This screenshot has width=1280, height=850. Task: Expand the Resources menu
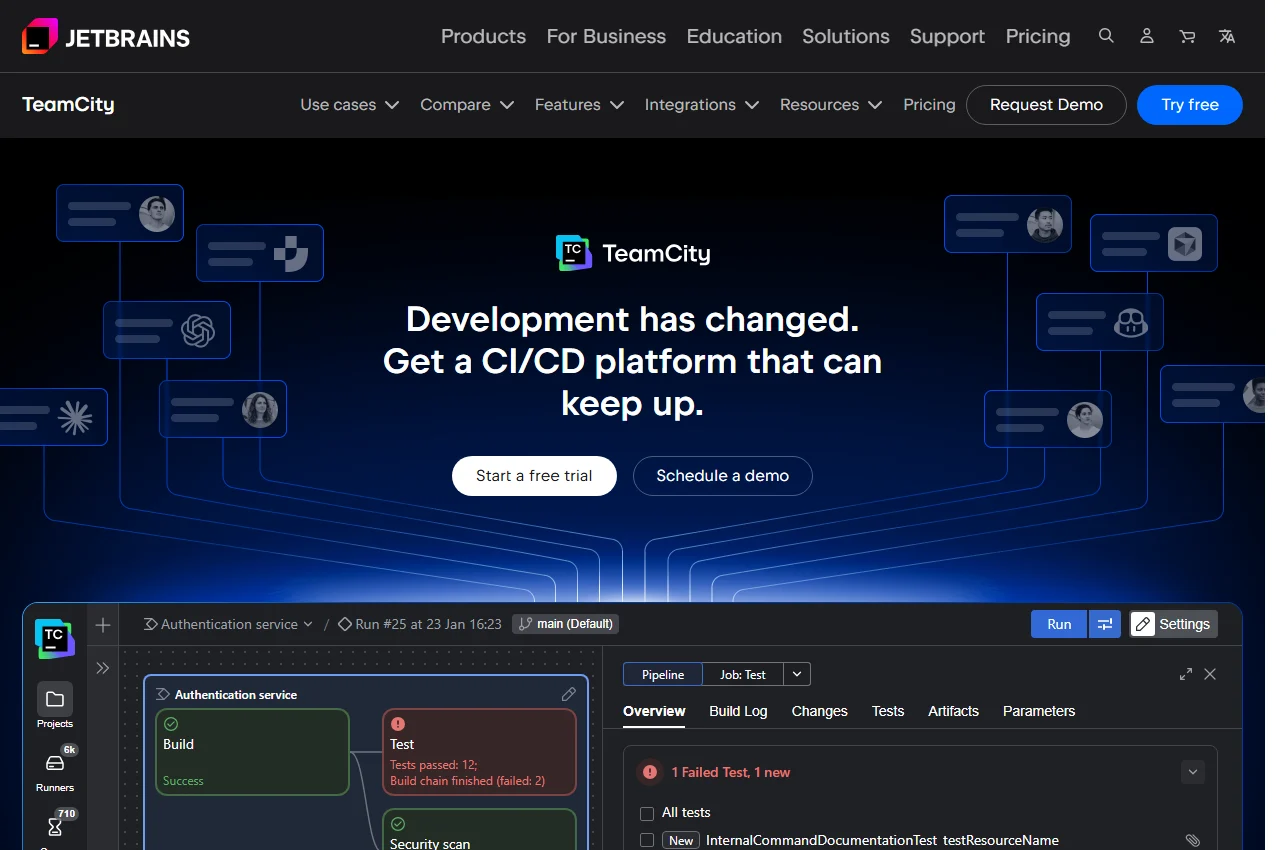(x=831, y=105)
